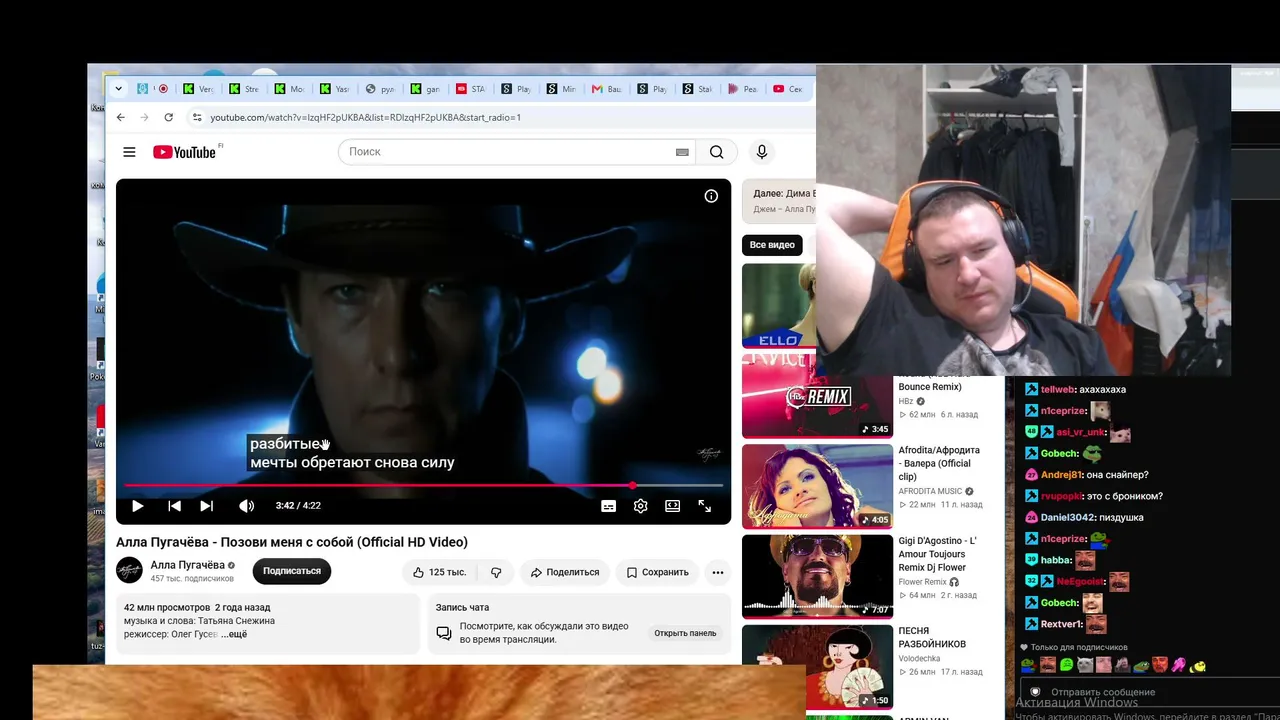
Task: Click chat username habba
Action: [1055, 561]
